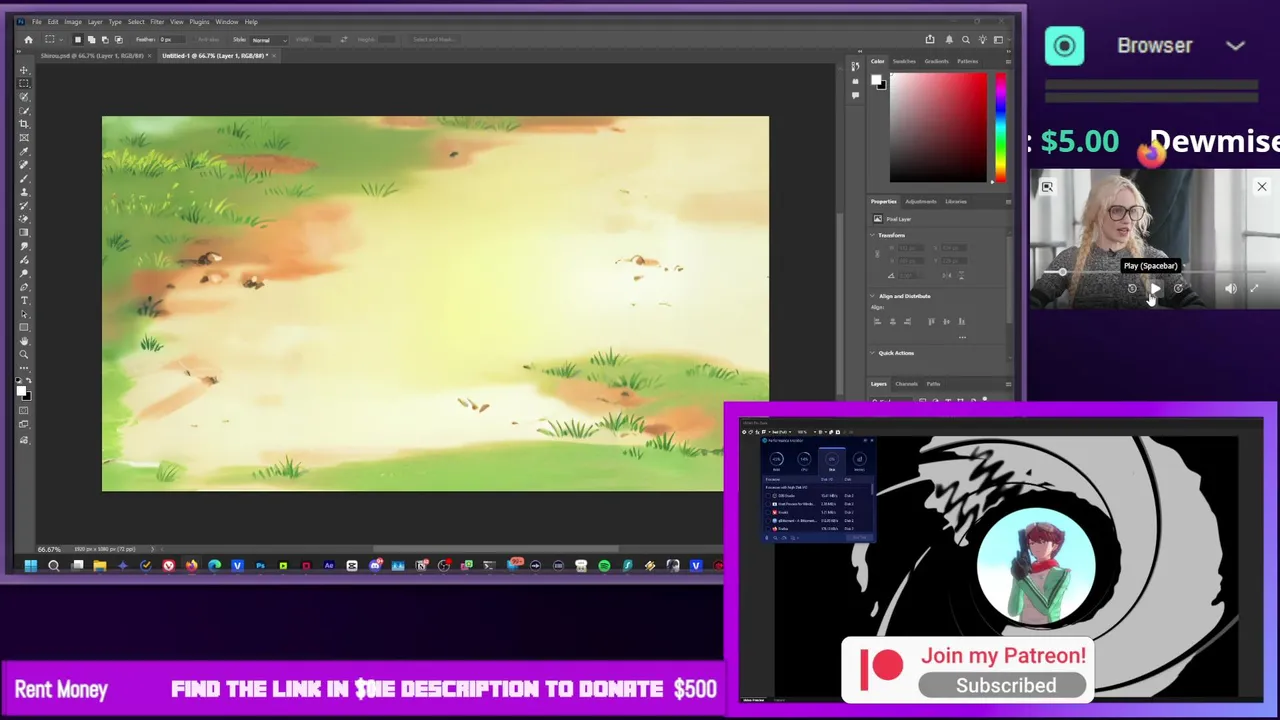Collapse the Align and Distribute section
Screen dimensions: 1280x720
pos(872,296)
